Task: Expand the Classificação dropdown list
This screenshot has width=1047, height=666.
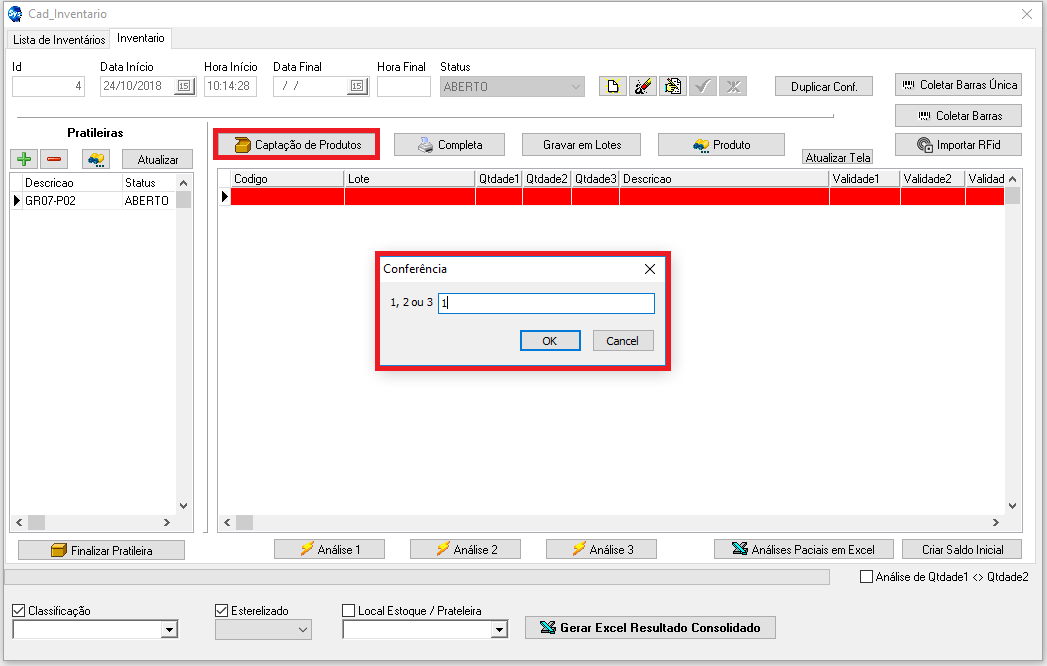Action: [x=169, y=630]
